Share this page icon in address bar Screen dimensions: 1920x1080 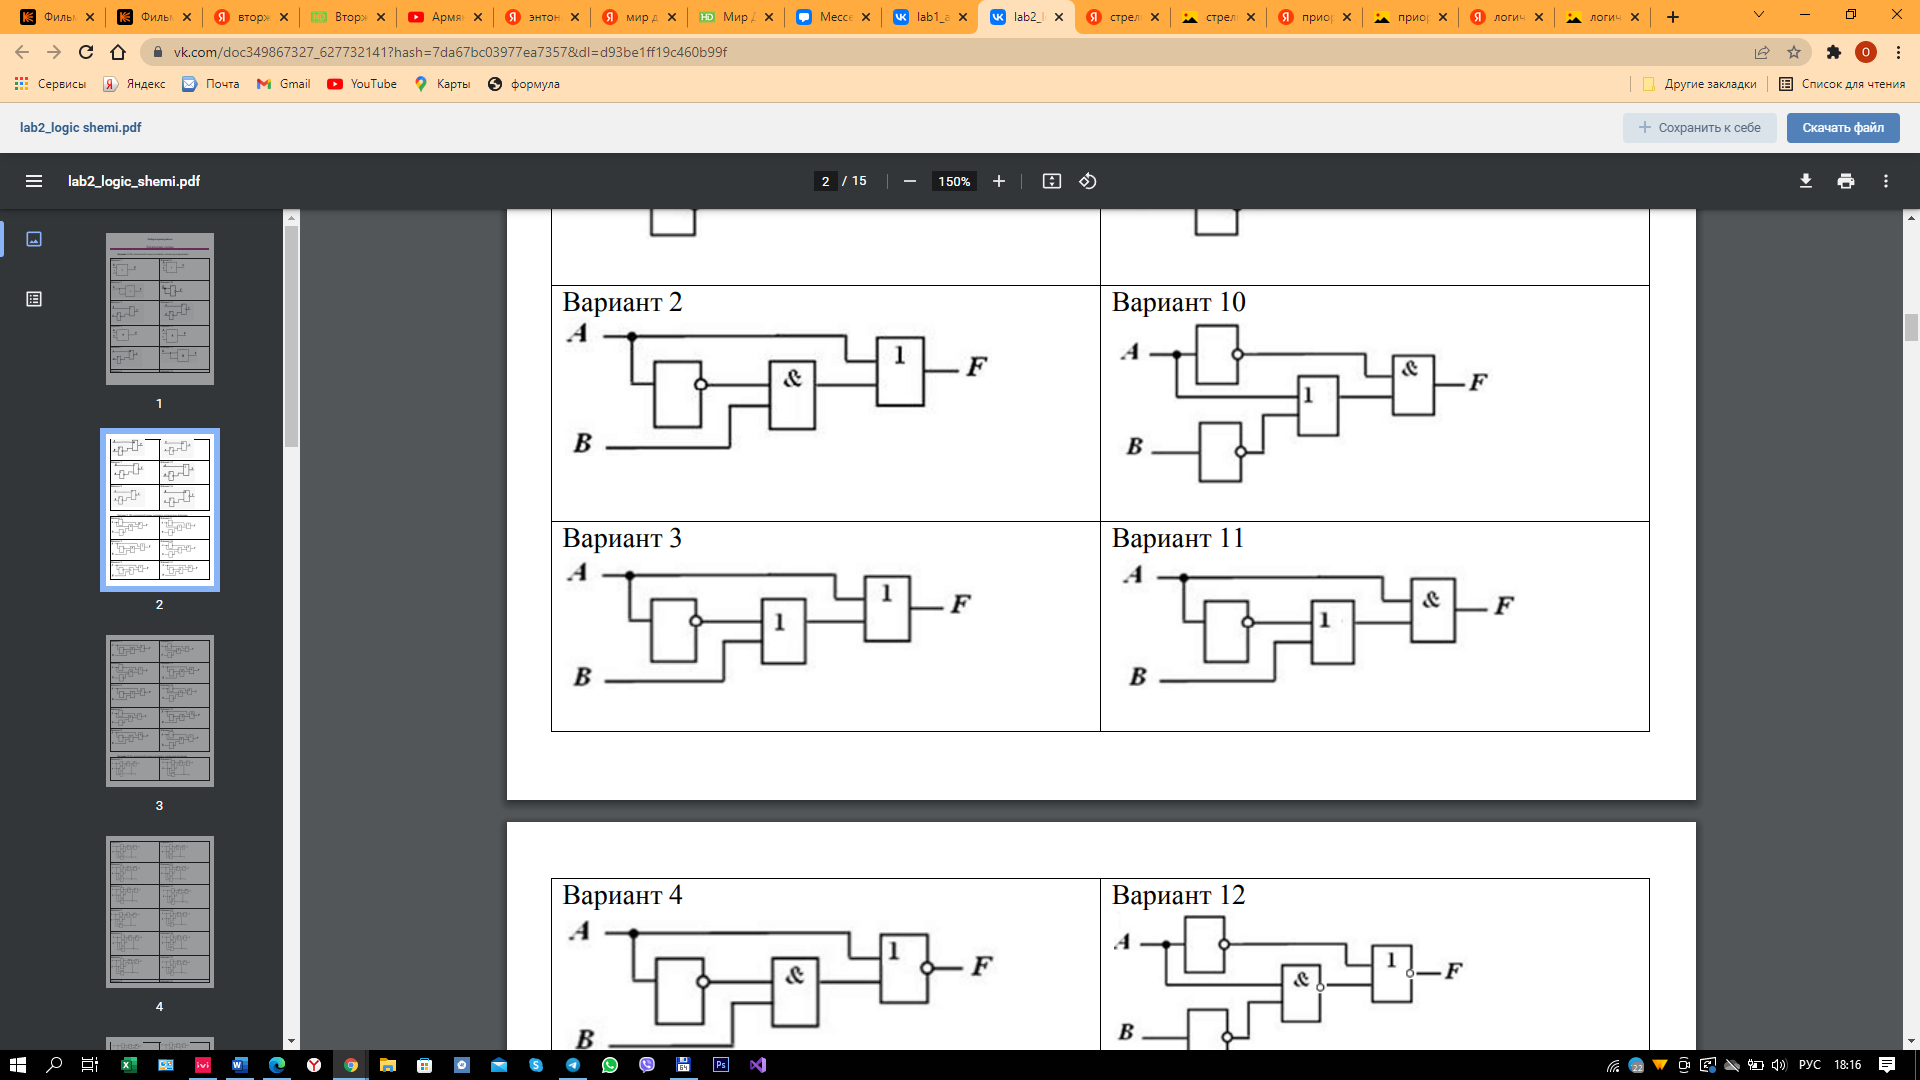pos(1762,52)
